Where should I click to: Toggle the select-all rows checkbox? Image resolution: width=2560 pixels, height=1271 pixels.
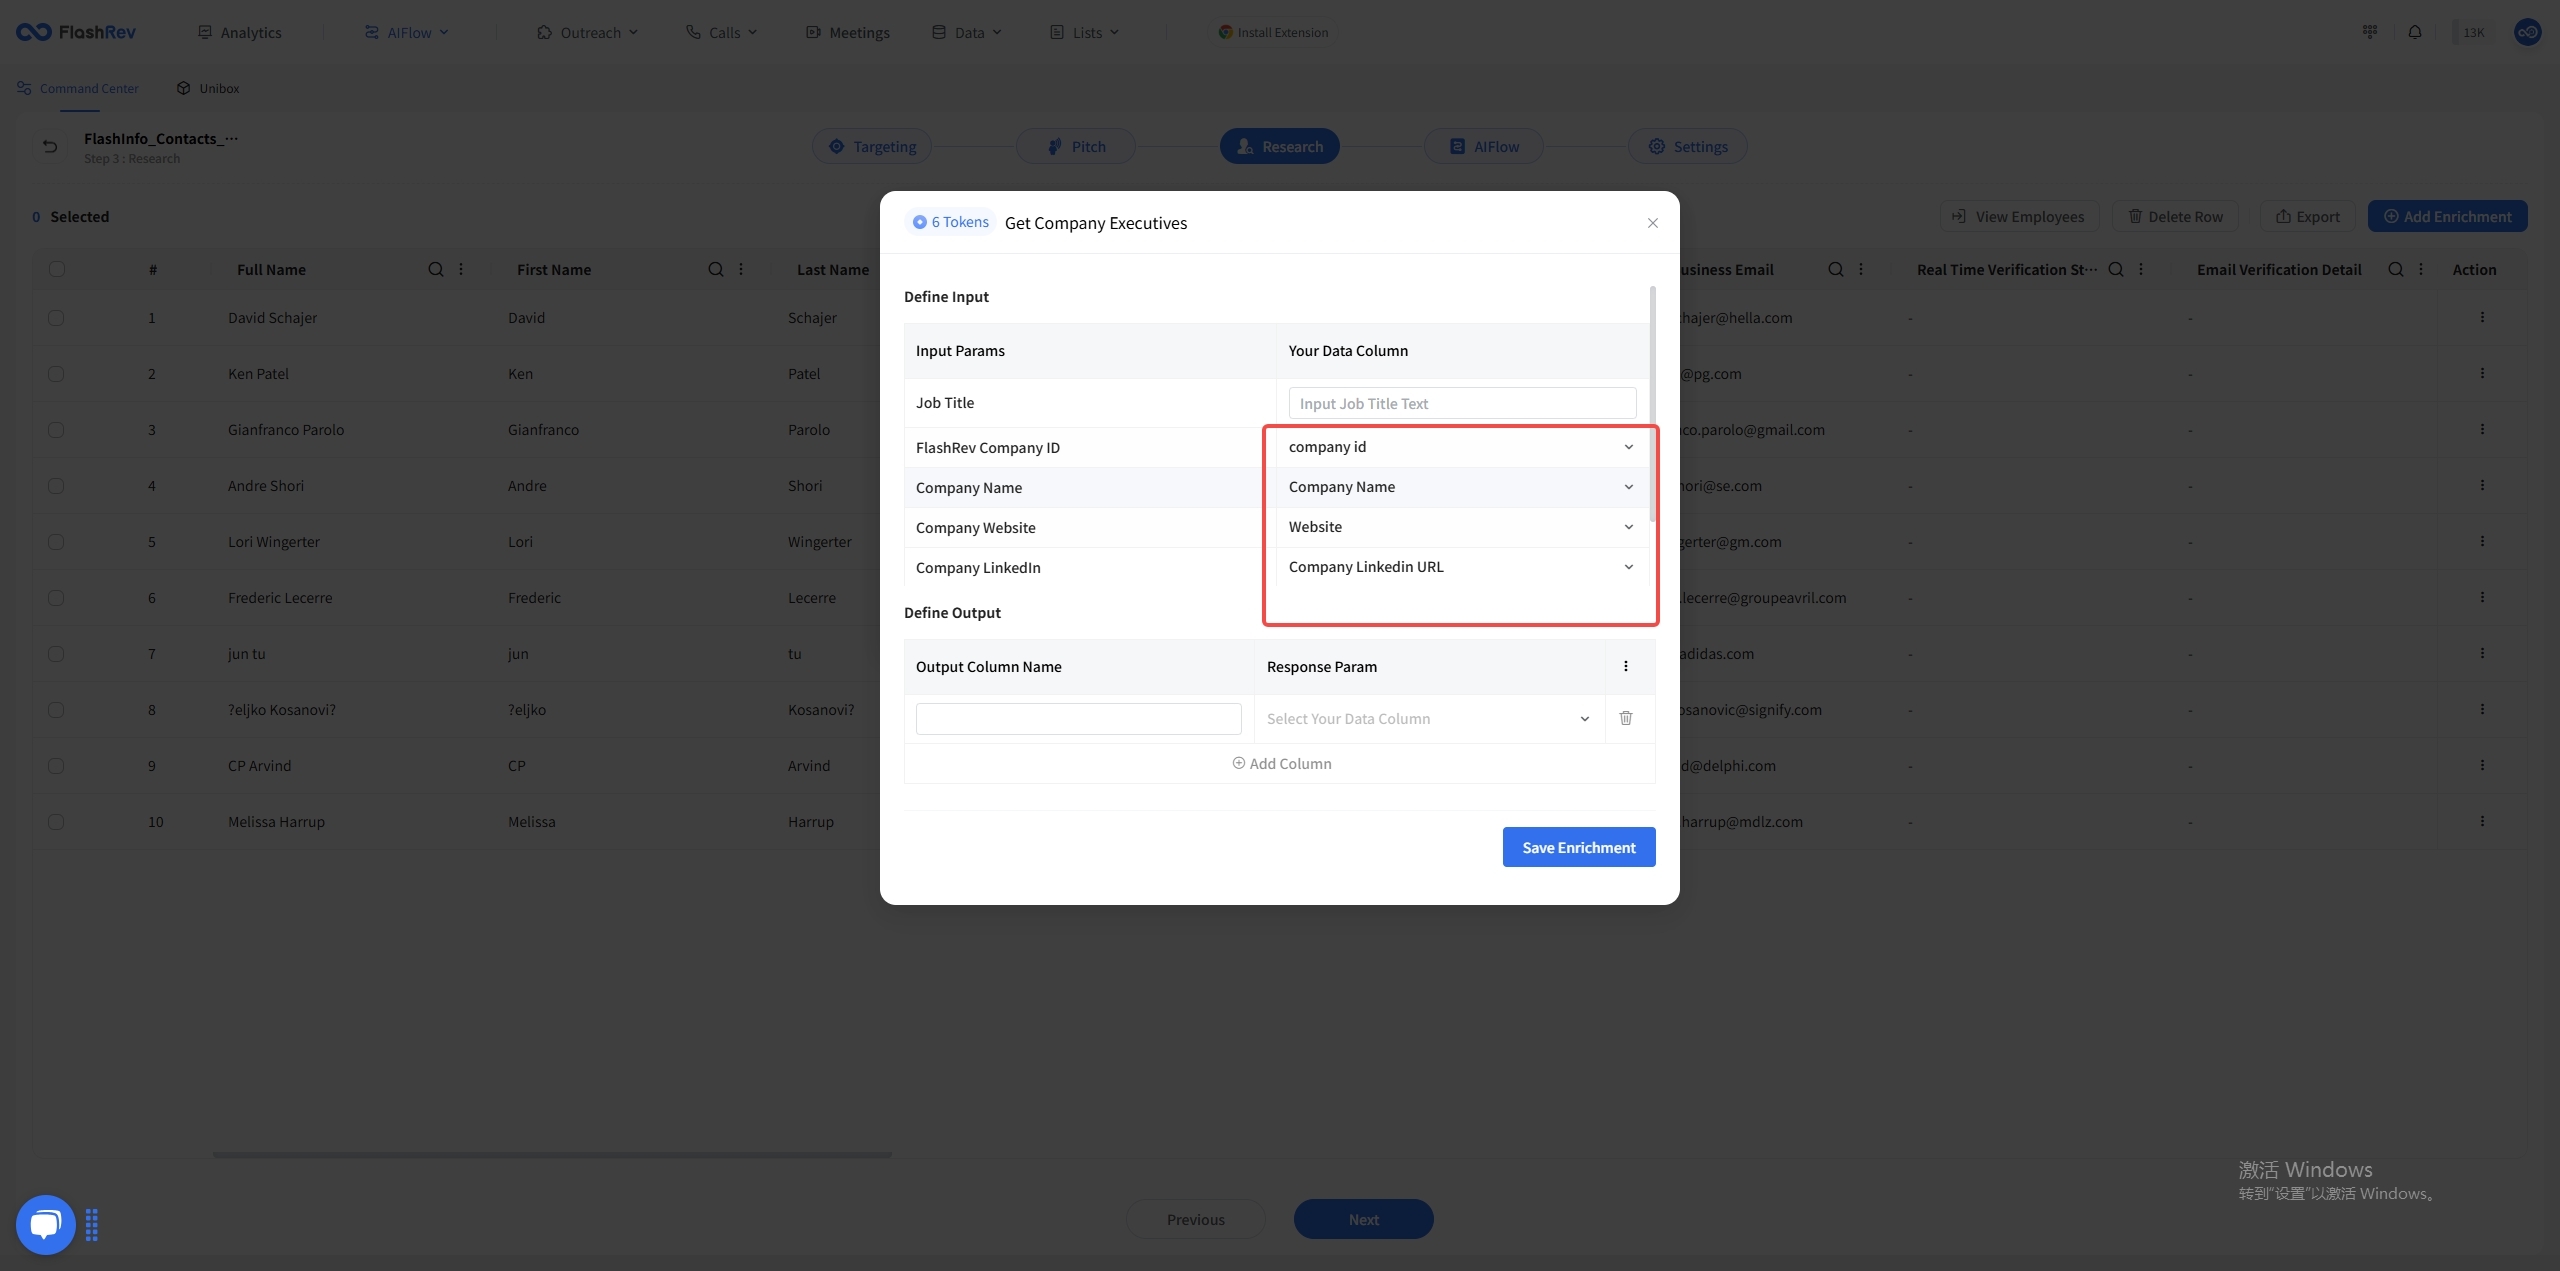pyautogui.click(x=57, y=269)
